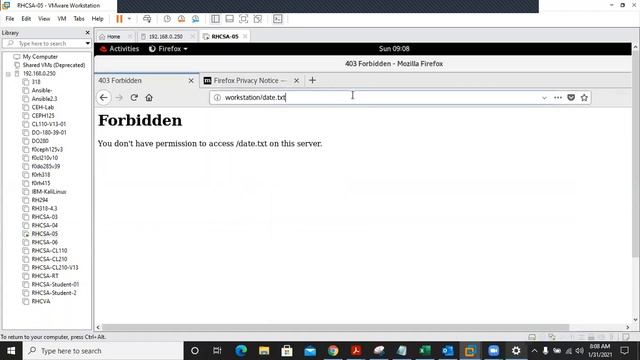640x360 pixels.
Task: Go forward in Firefox
Action: [119, 98]
